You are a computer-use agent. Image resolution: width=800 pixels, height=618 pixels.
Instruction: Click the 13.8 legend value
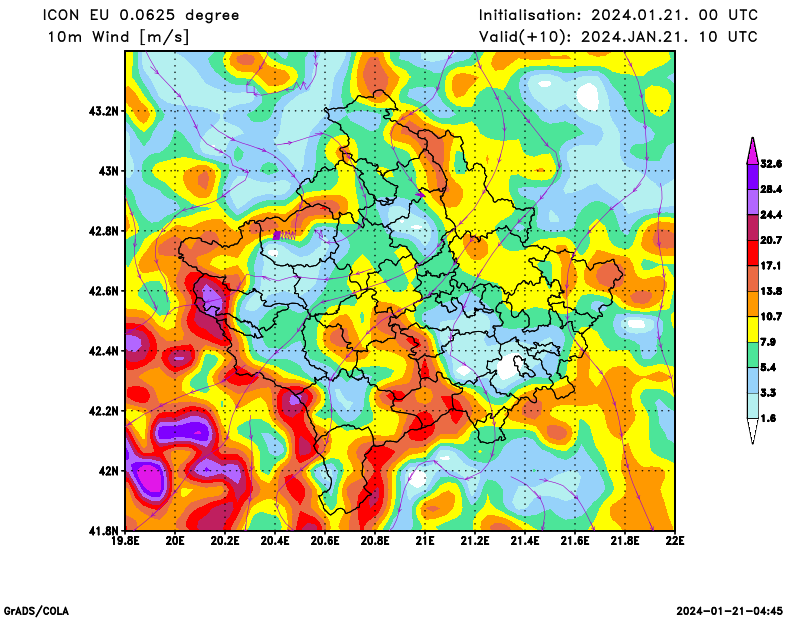tap(771, 291)
